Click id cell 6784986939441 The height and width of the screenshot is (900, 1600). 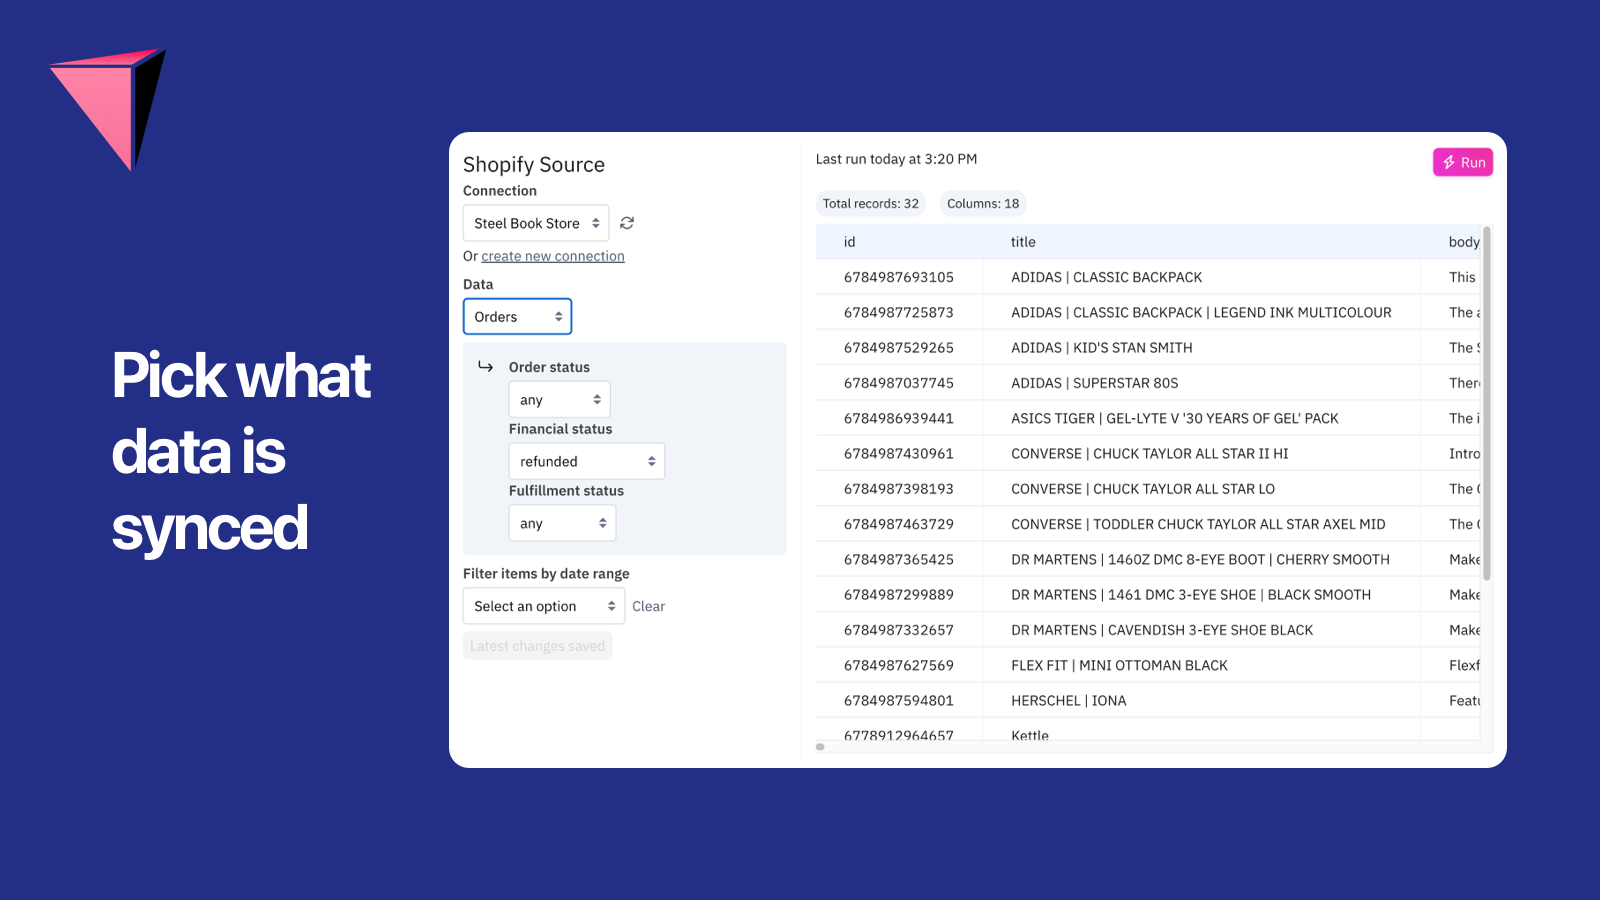pos(899,418)
